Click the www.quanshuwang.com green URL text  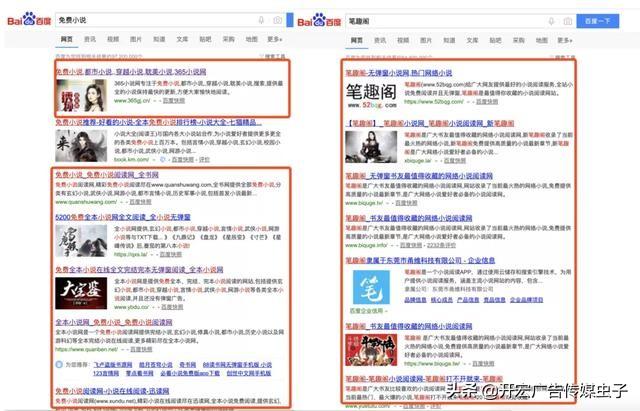86,202
